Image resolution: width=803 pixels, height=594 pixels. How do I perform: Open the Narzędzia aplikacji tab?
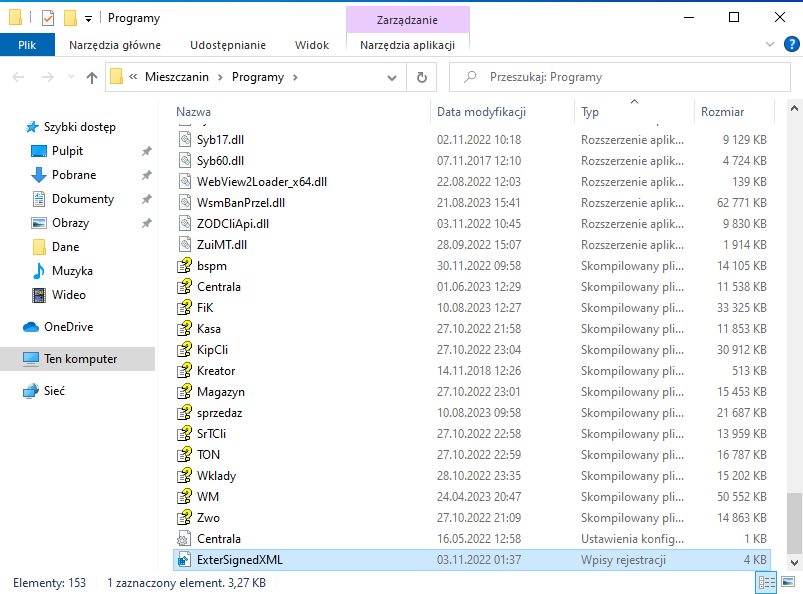[407, 45]
